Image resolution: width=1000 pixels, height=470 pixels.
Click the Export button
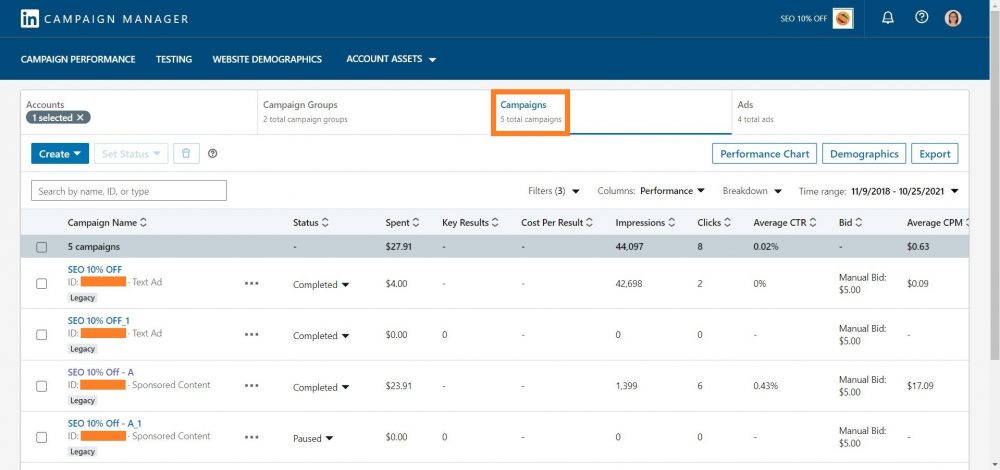pos(934,154)
